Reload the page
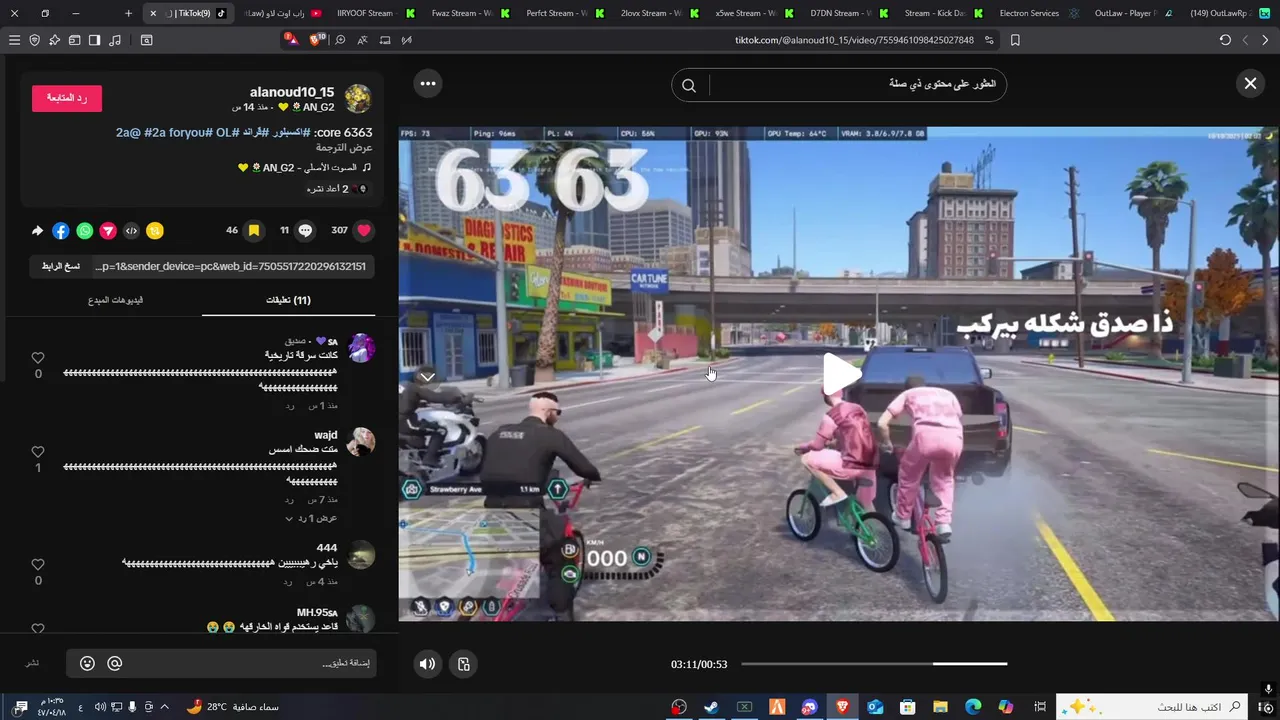This screenshot has height=720, width=1280. pos(1225,40)
